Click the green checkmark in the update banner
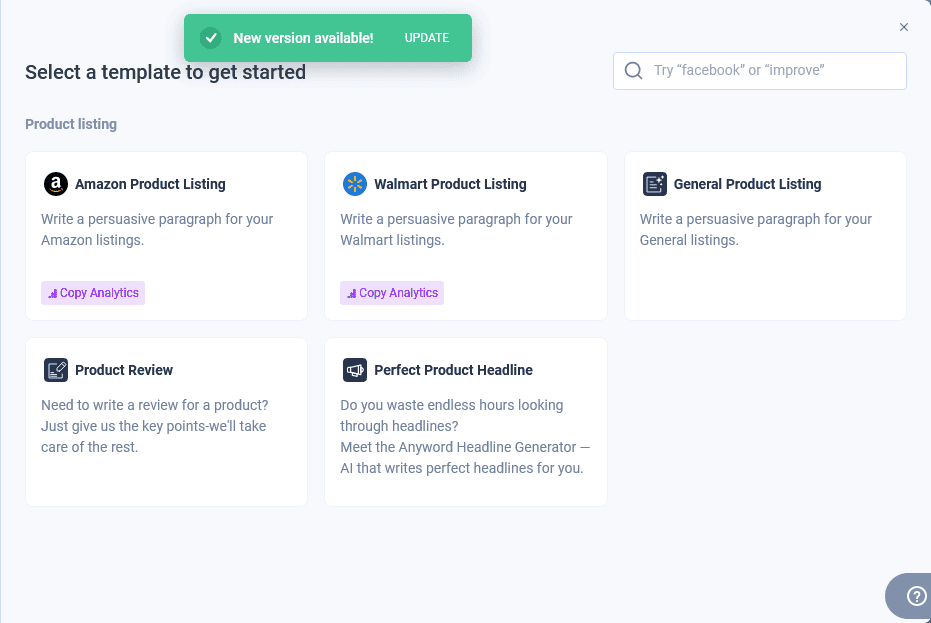931x623 pixels. coord(211,37)
